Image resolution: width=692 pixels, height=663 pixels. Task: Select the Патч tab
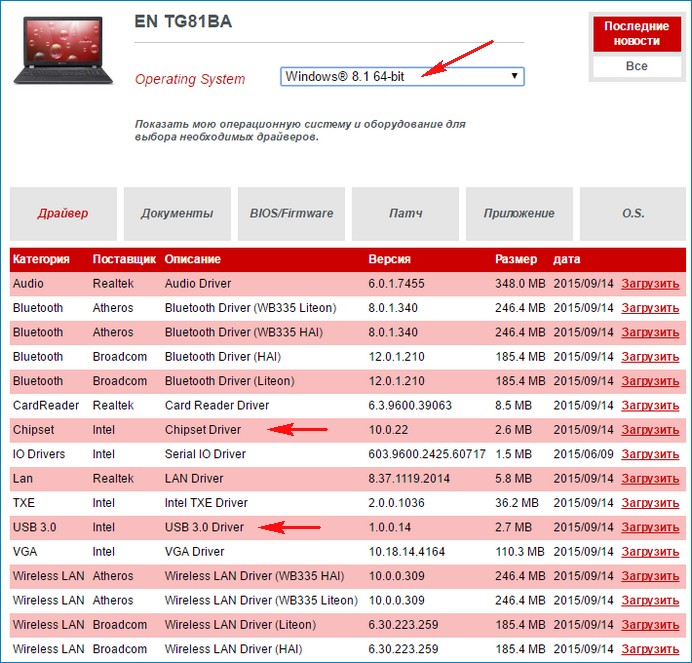tap(405, 213)
